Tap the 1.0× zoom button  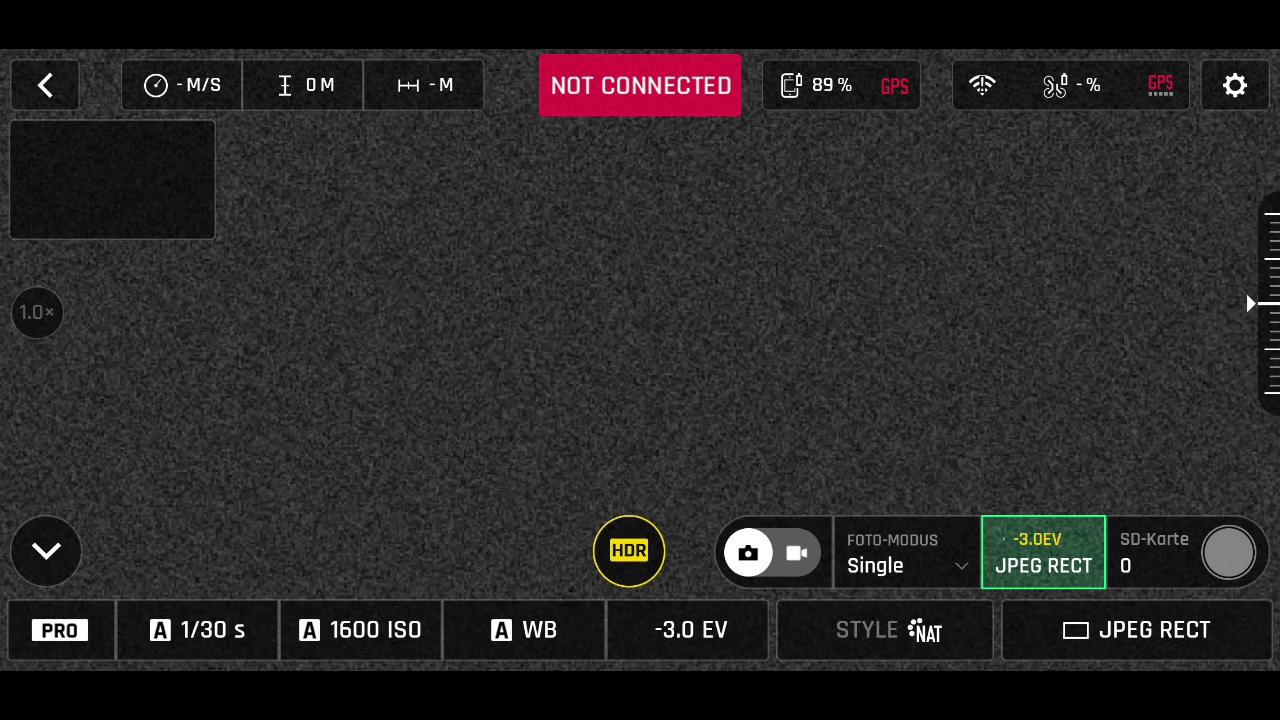(x=37, y=312)
